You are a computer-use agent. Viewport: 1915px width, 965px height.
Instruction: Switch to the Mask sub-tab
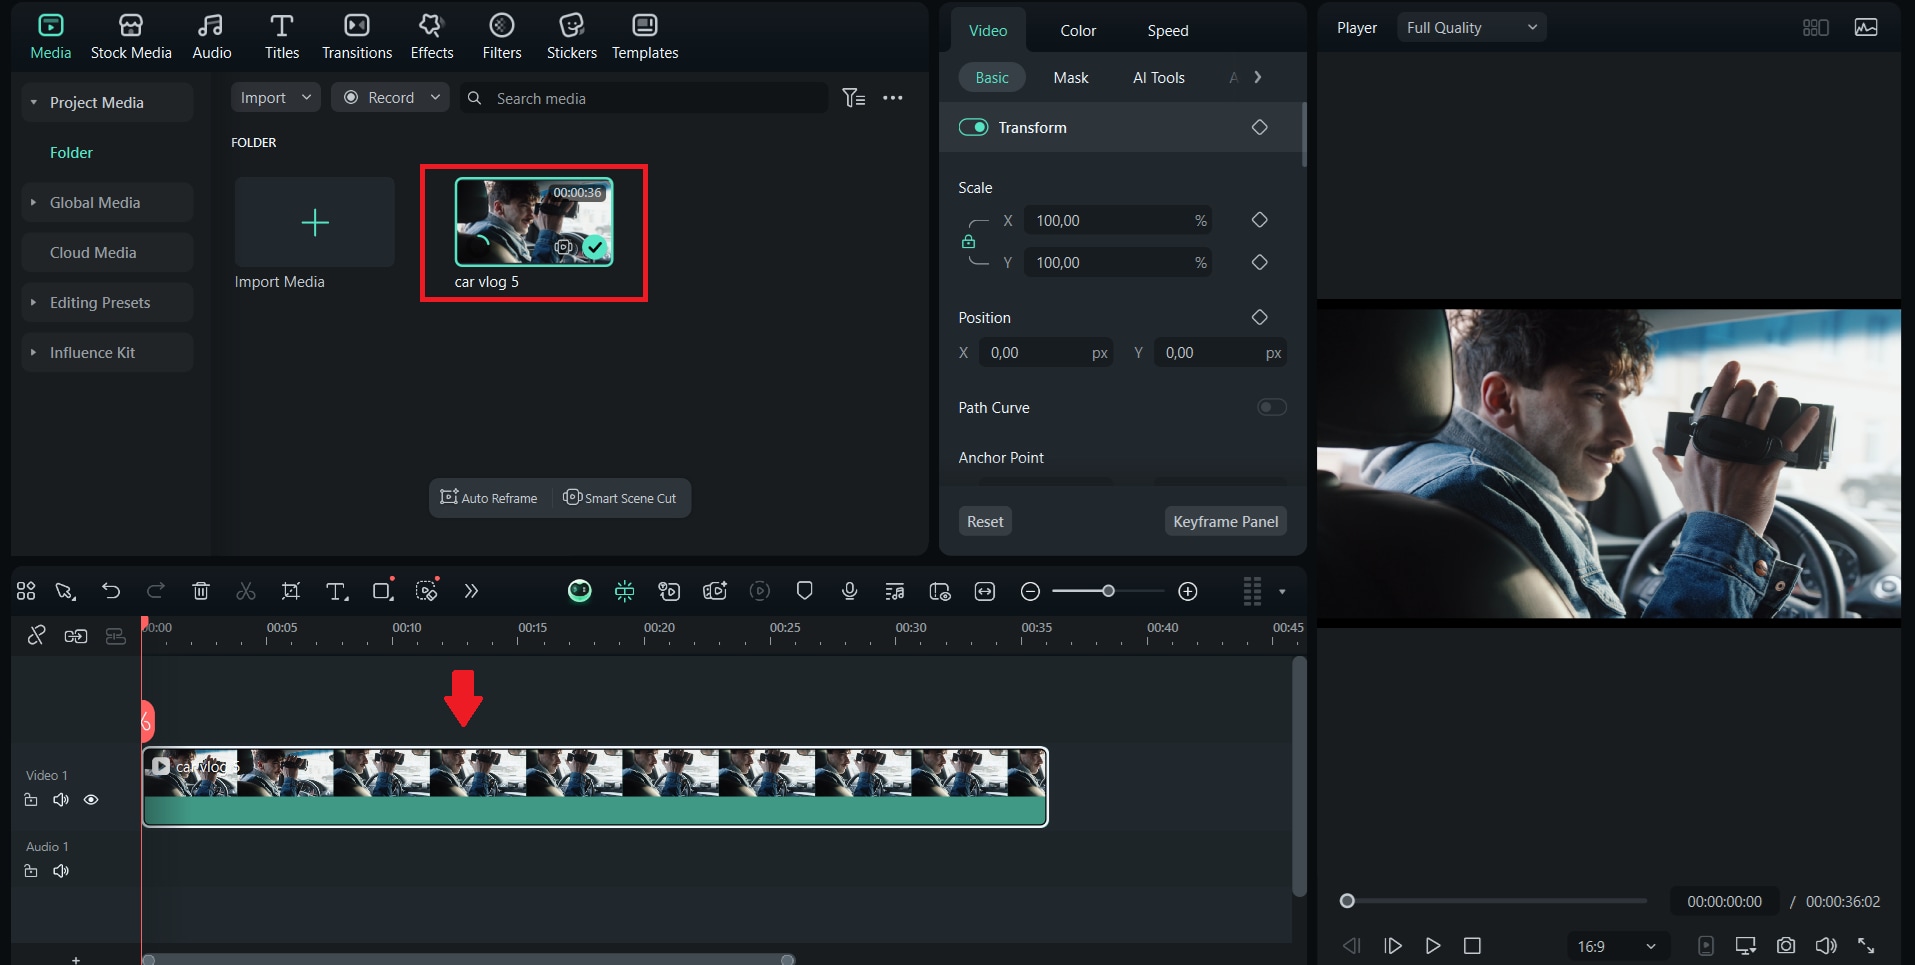pos(1071,78)
